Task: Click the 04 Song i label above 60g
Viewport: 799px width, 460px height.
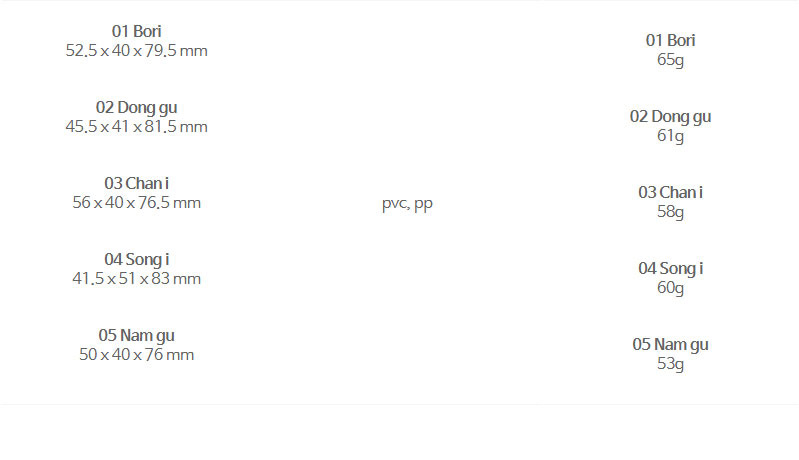Action: coord(670,268)
